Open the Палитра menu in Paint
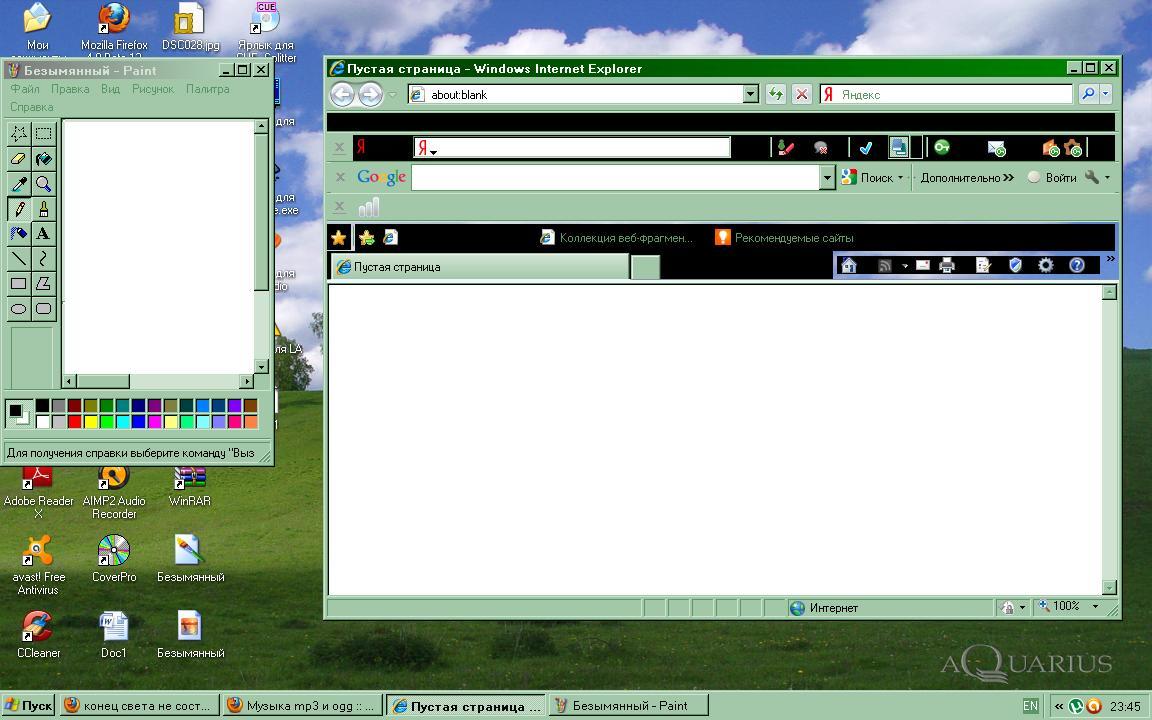This screenshot has width=1152, height=720. pos(207,89)
